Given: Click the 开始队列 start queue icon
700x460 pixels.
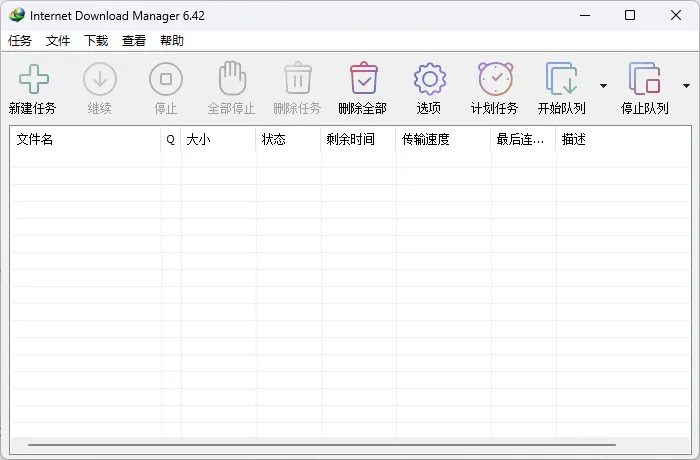Looking at the screenshot, I should [x=562, y=79].
